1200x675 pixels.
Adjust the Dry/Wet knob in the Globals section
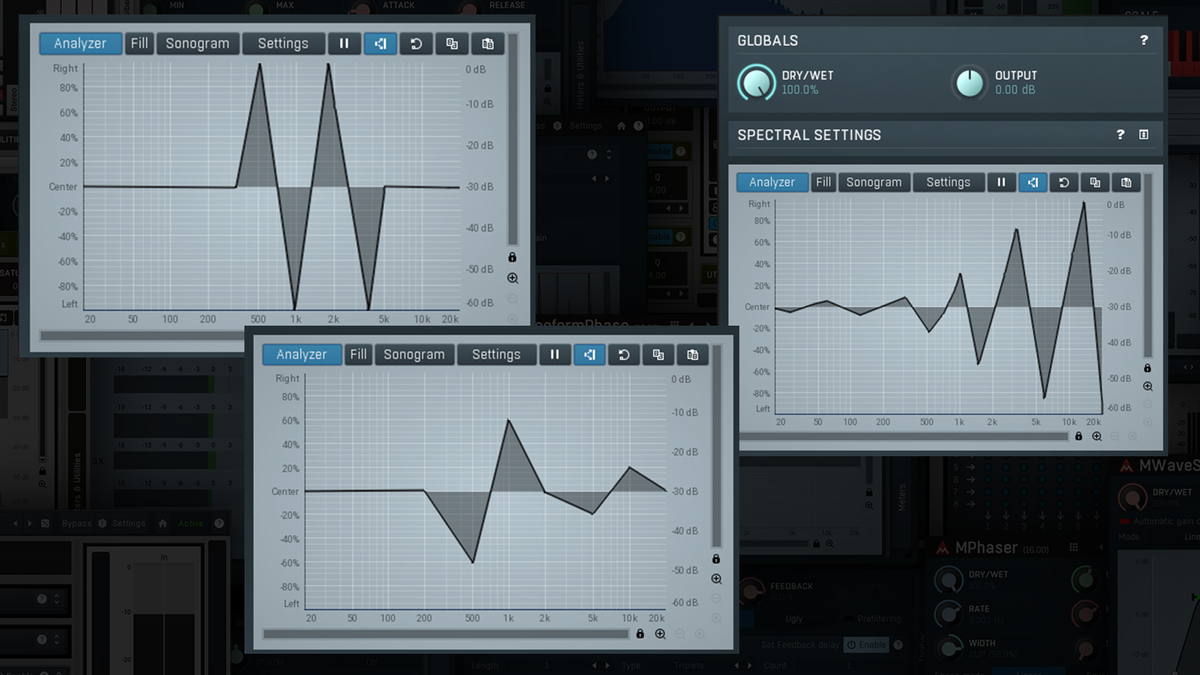(755, 83)
